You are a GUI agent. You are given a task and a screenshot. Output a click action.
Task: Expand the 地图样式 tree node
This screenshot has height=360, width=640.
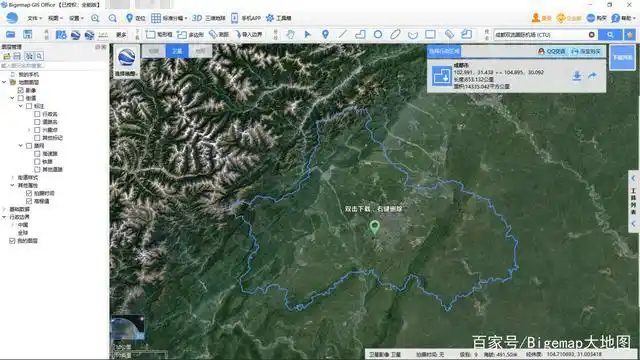(12, 178)
